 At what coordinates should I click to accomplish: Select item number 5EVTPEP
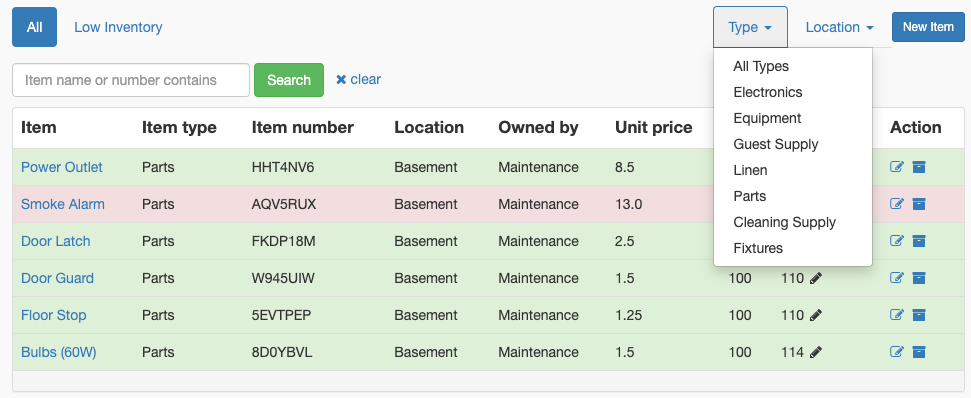(281, 315)
